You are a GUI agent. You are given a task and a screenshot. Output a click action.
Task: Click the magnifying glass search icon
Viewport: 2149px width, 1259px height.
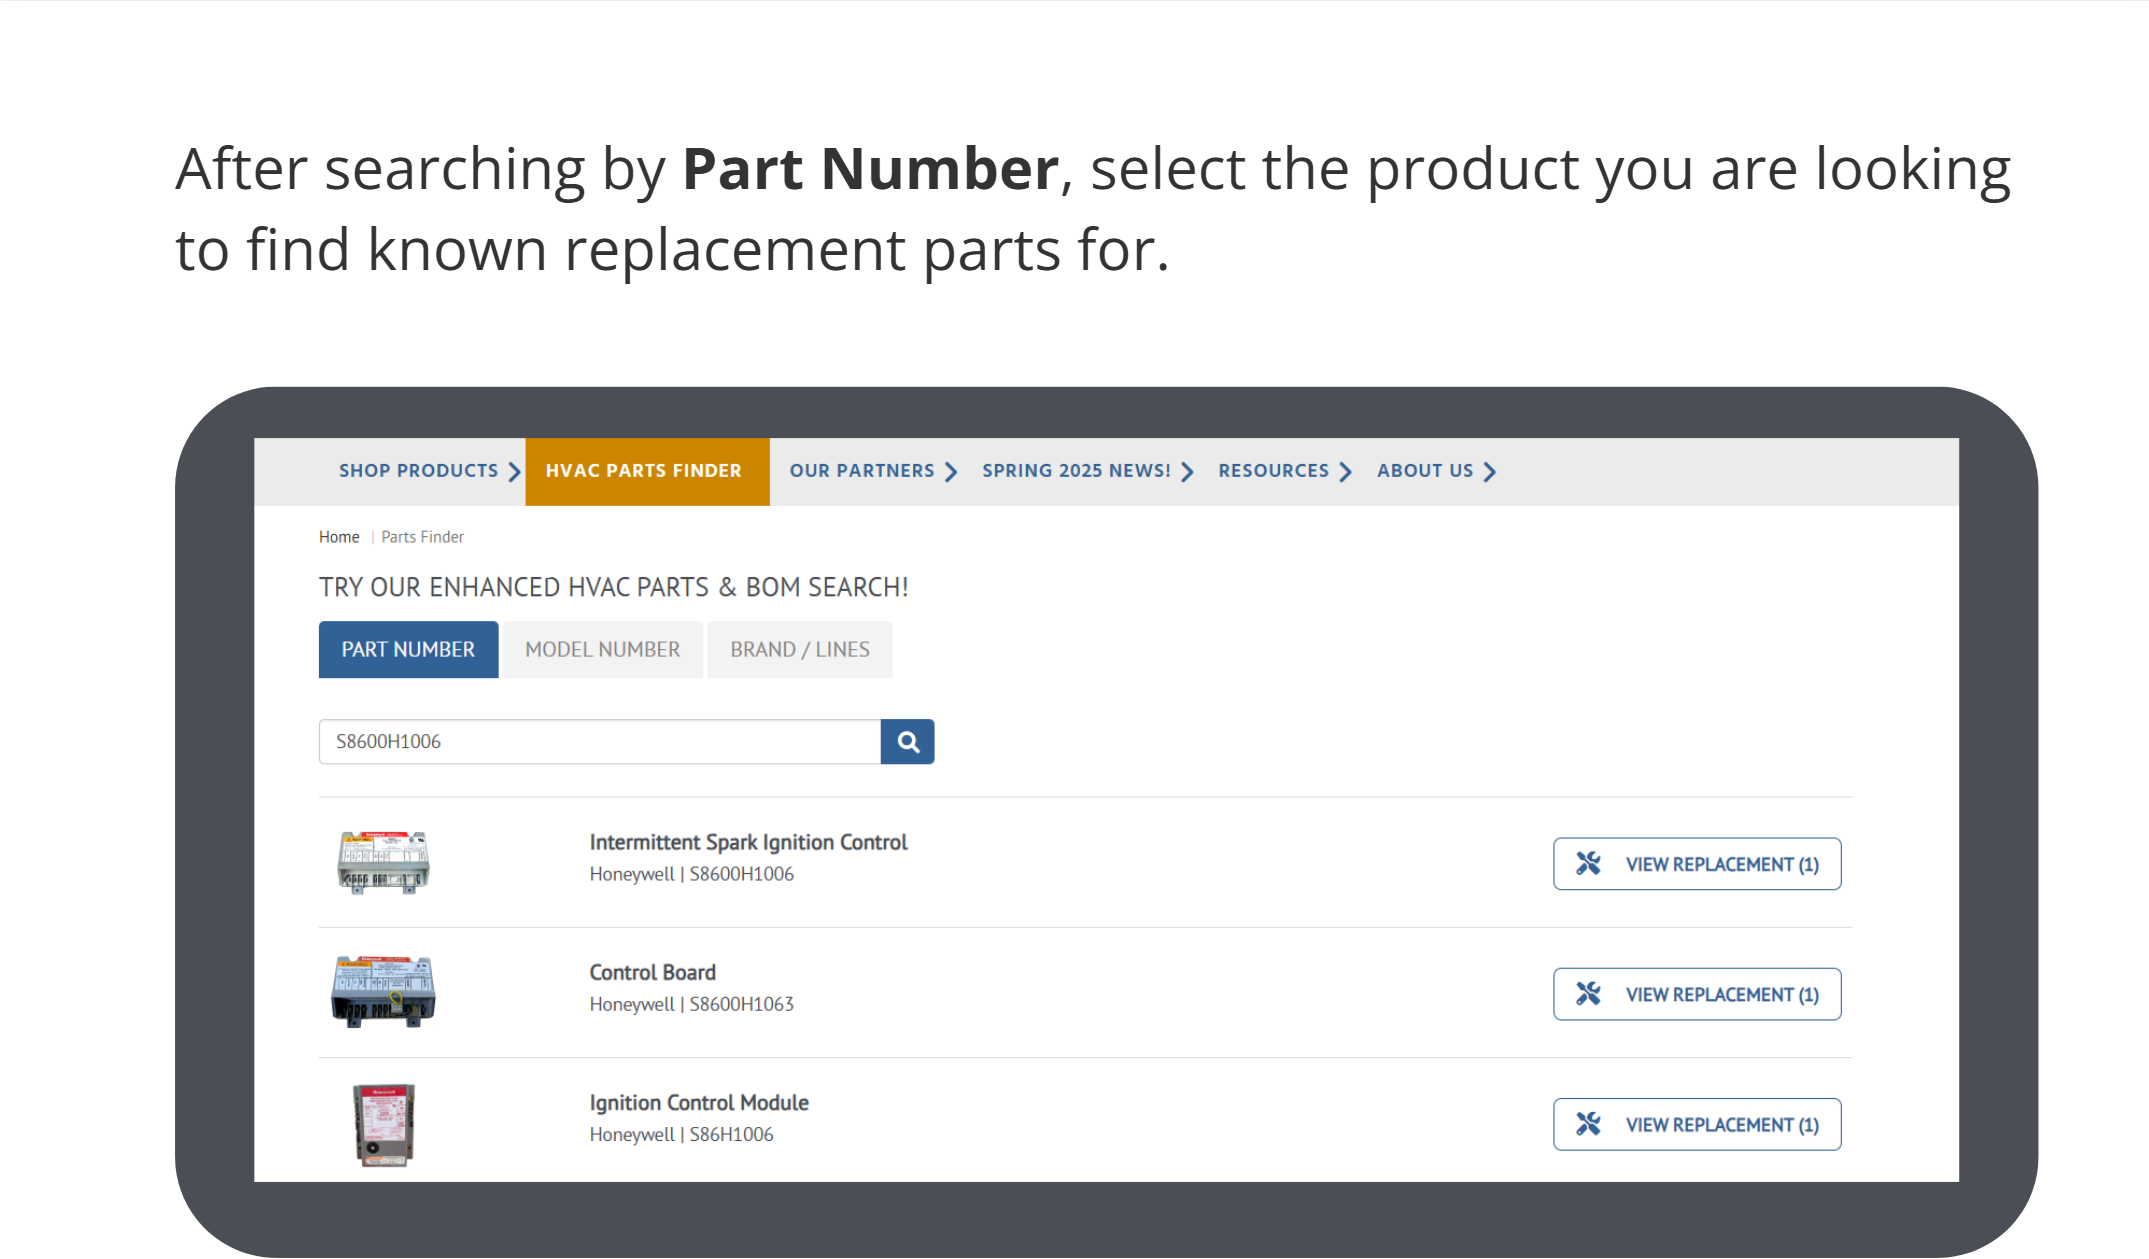pyautogui.click(x=907, y=742)
